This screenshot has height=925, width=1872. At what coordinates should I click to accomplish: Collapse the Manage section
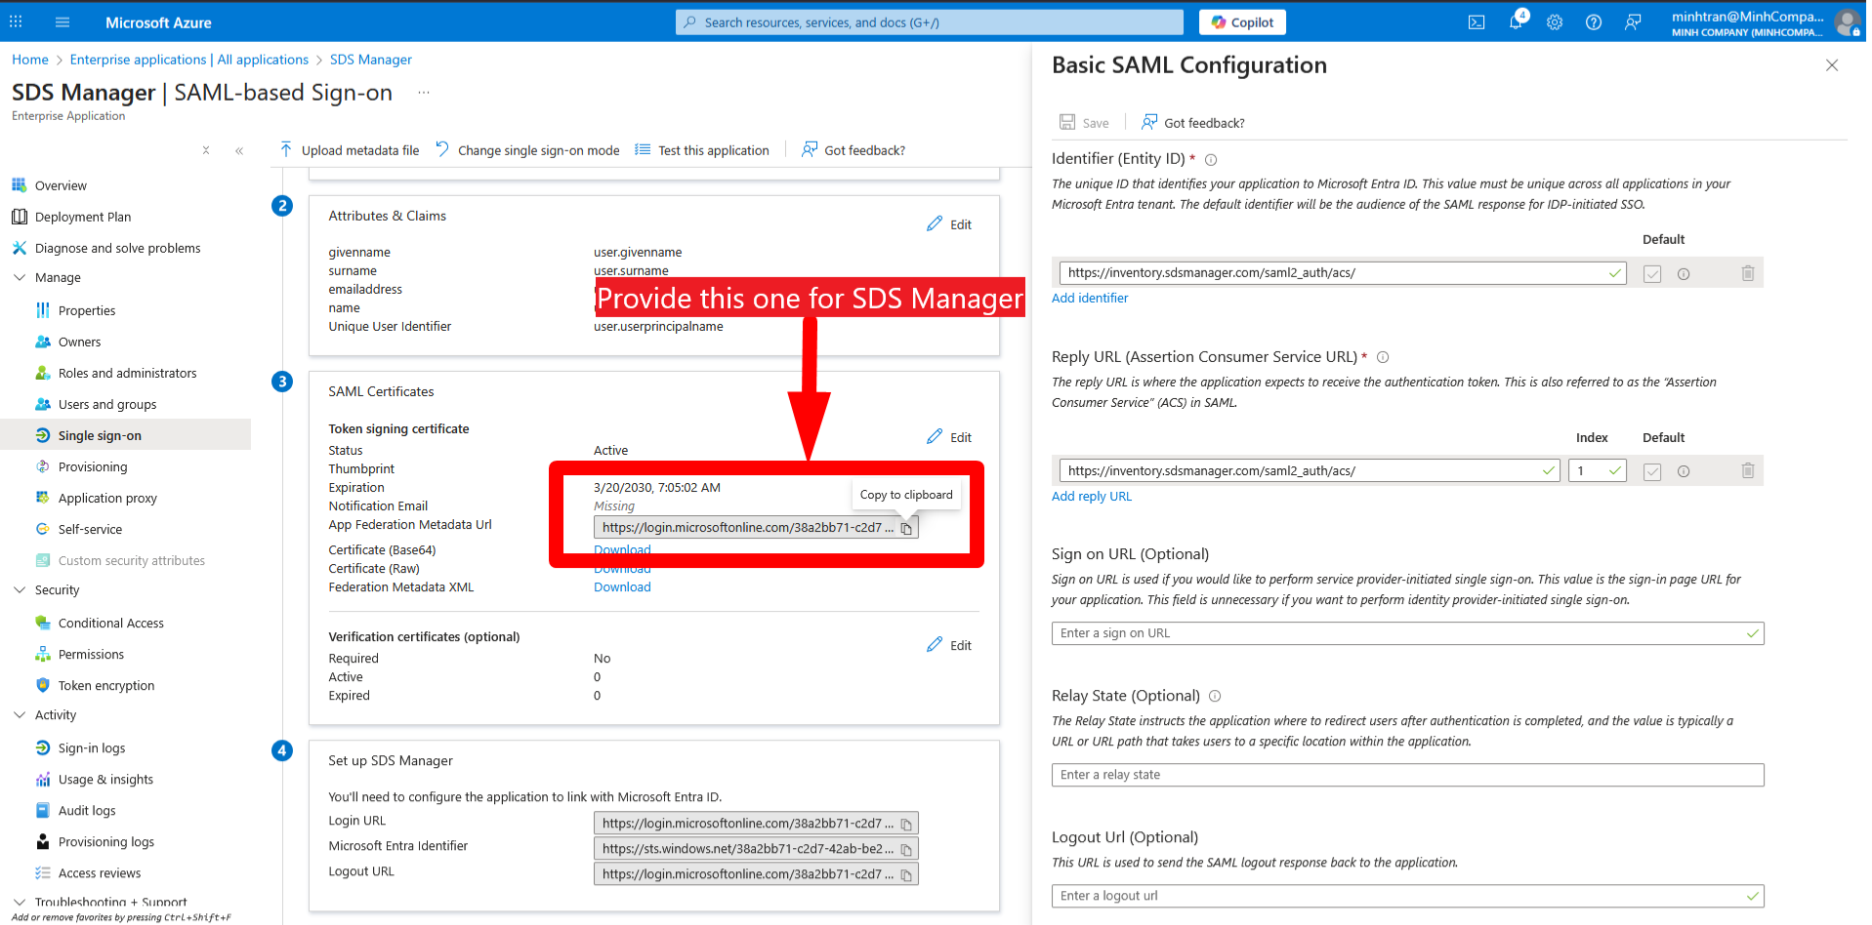coord(19,278)
